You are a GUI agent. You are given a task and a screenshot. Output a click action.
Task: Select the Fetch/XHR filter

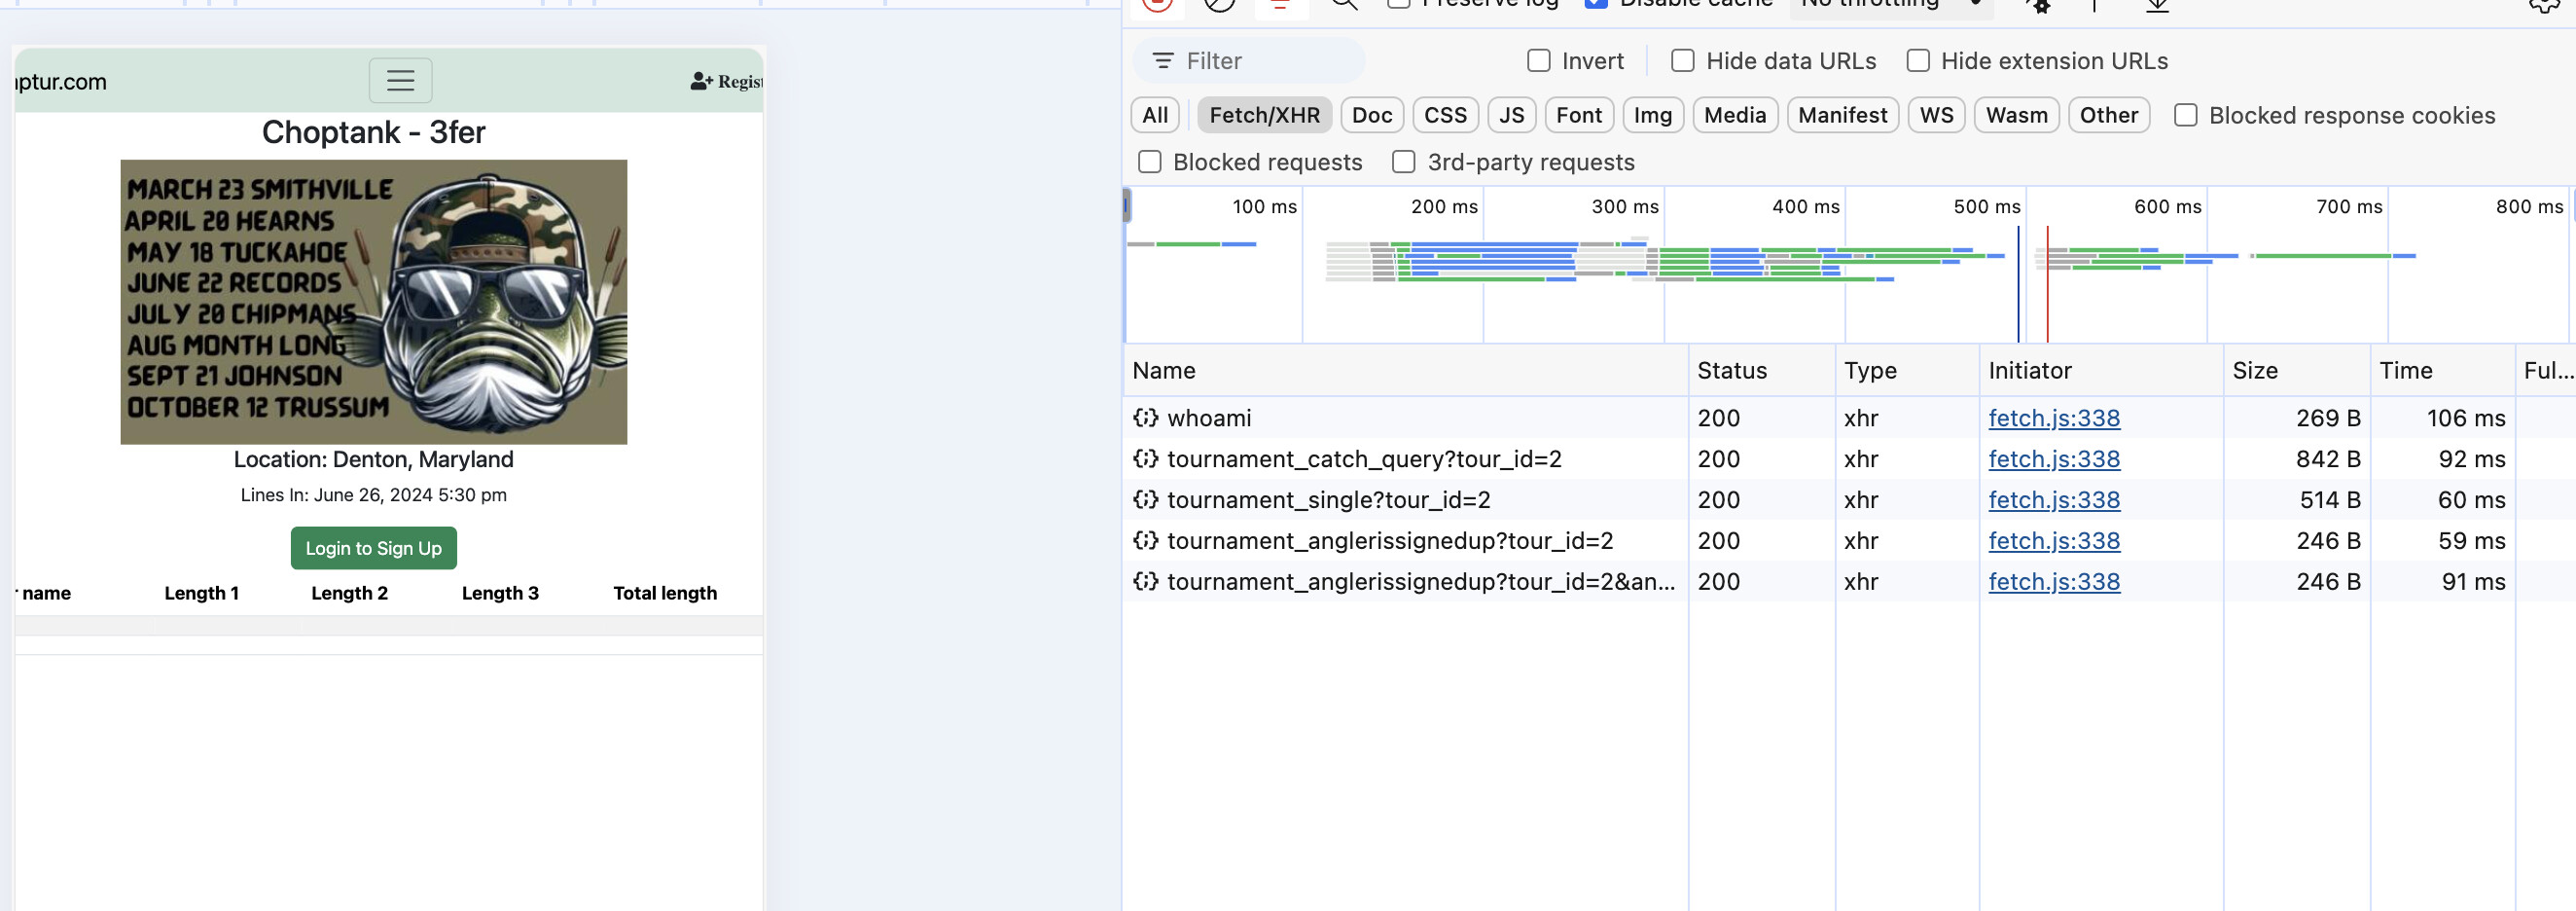click(x=1264, y=116)
